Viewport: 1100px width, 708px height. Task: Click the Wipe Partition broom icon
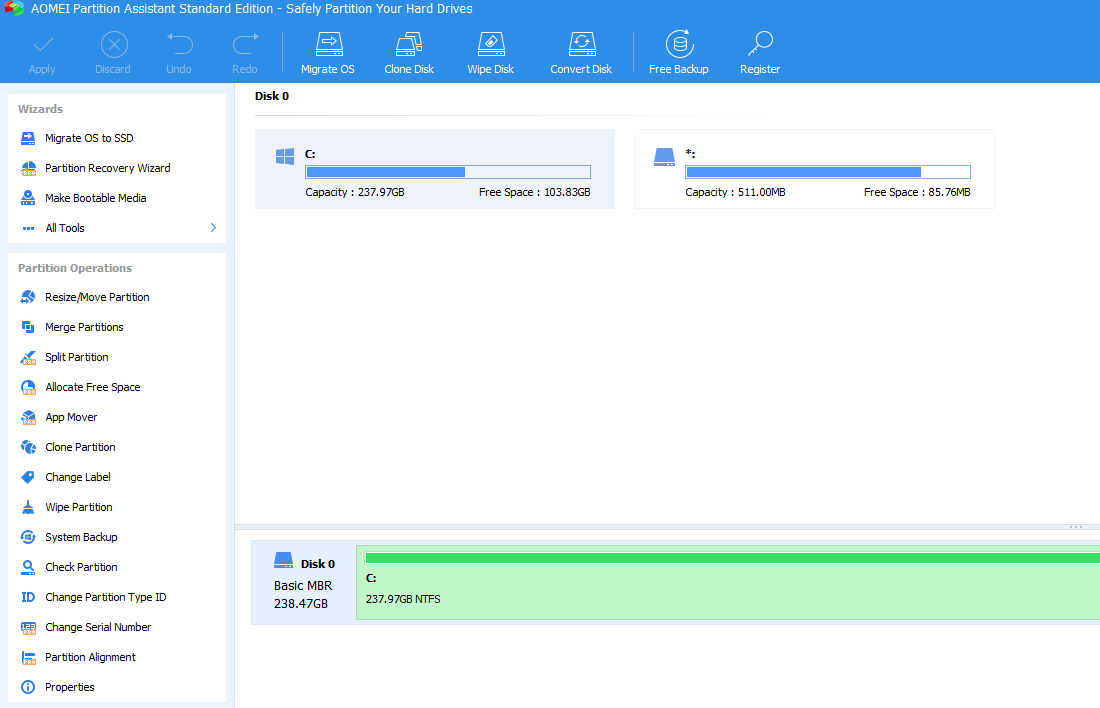pyautogui.click(x=28, y=507)
